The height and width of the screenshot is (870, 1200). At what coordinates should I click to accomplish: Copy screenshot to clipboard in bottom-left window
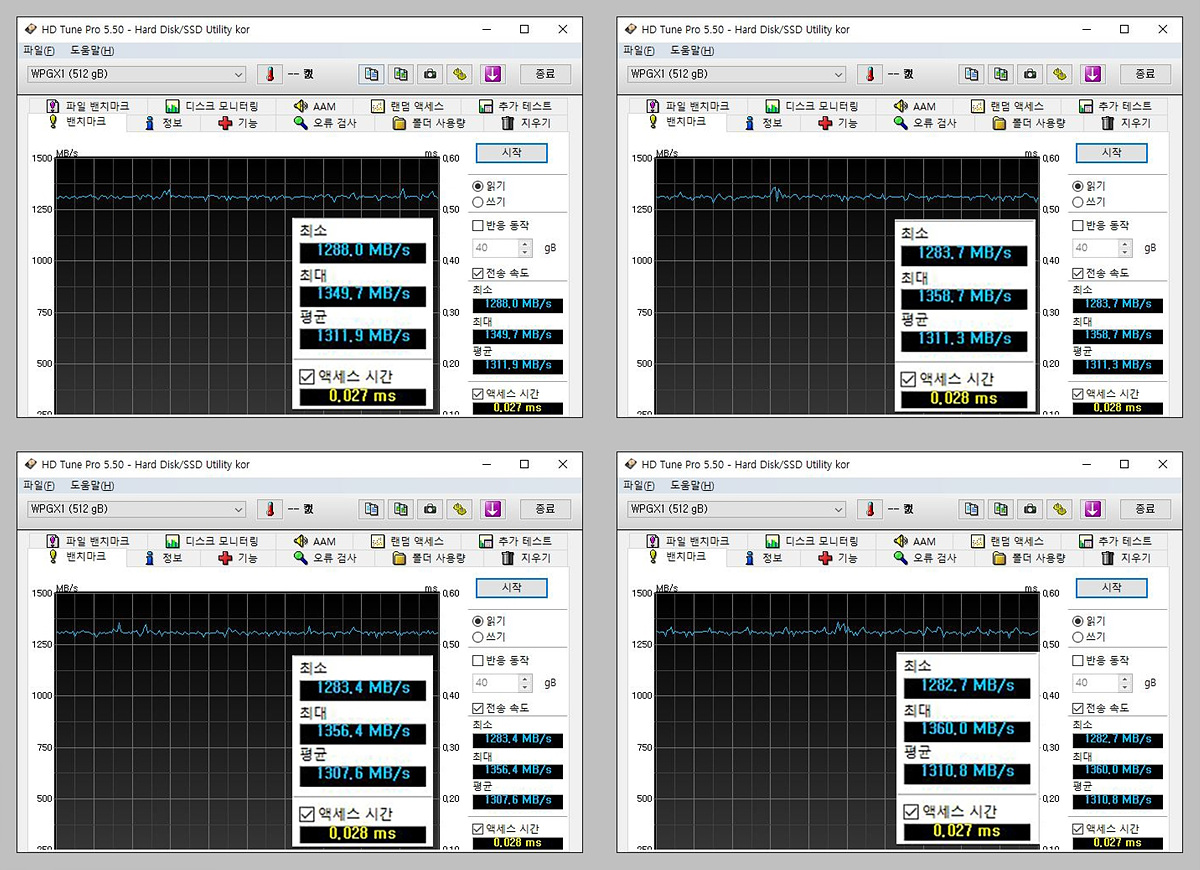(400, 509)
